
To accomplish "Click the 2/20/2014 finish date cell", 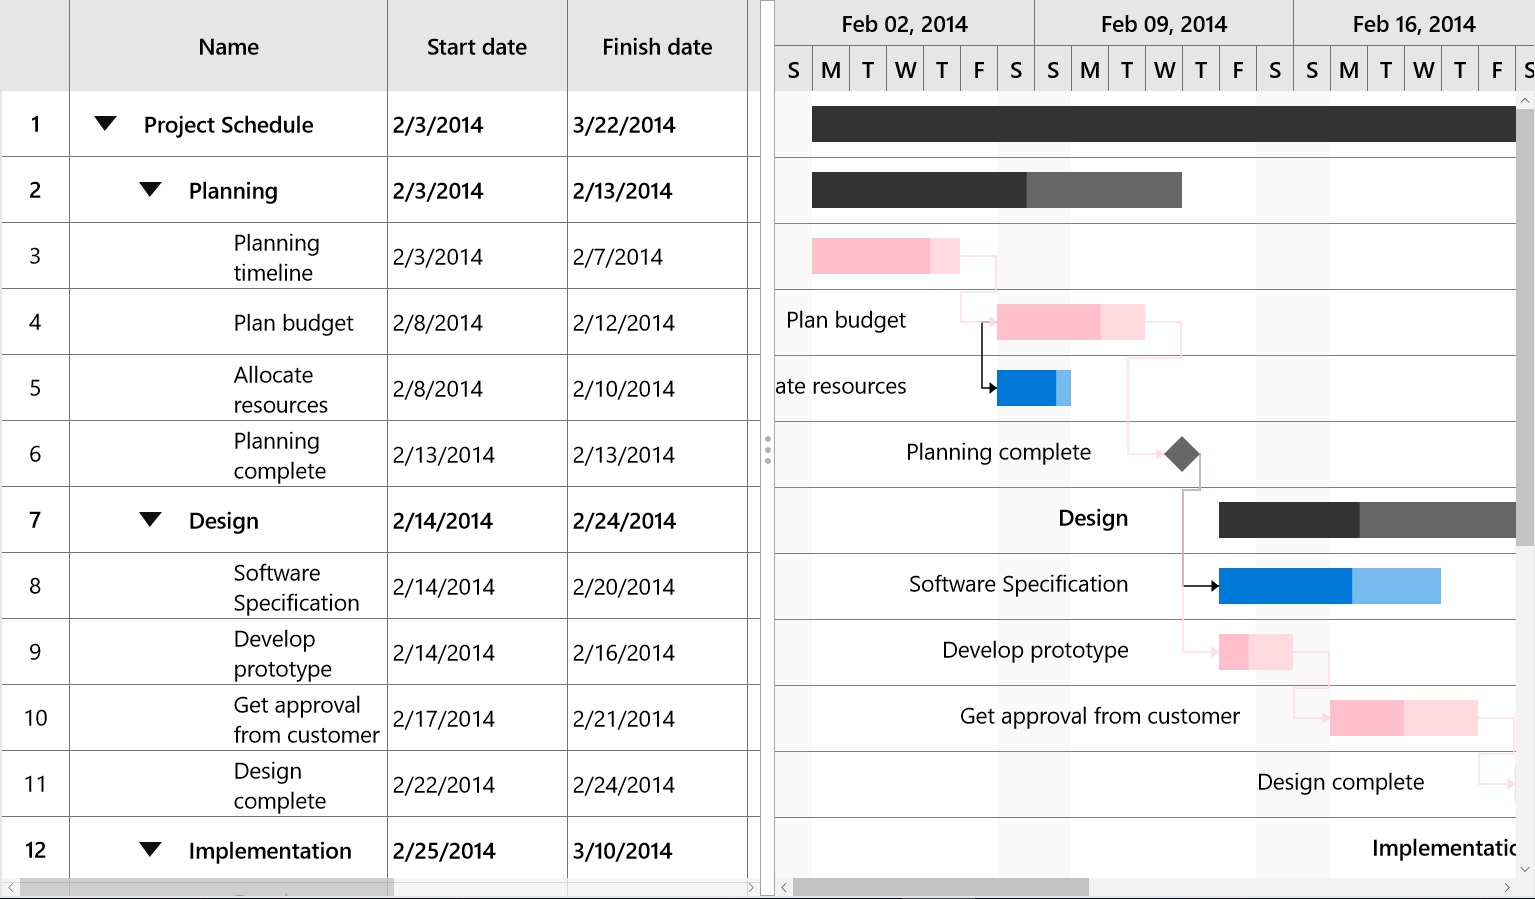I will click(657, 586).
